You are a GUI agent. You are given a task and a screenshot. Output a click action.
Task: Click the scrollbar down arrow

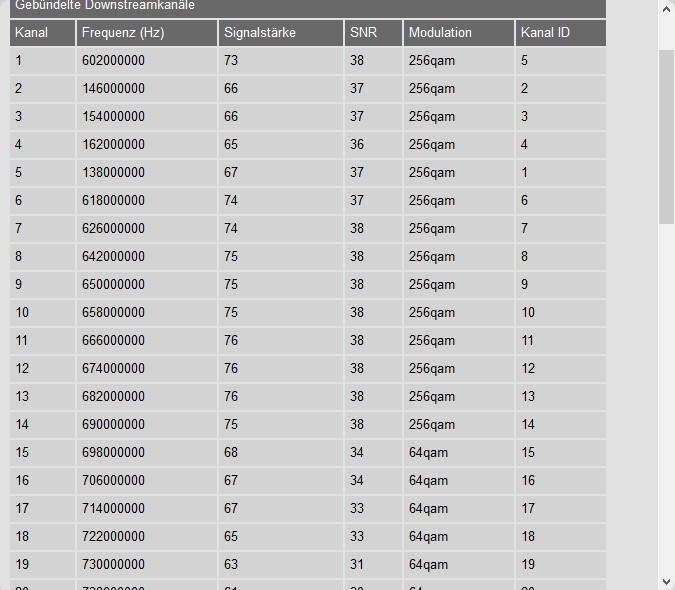(667, 581)
